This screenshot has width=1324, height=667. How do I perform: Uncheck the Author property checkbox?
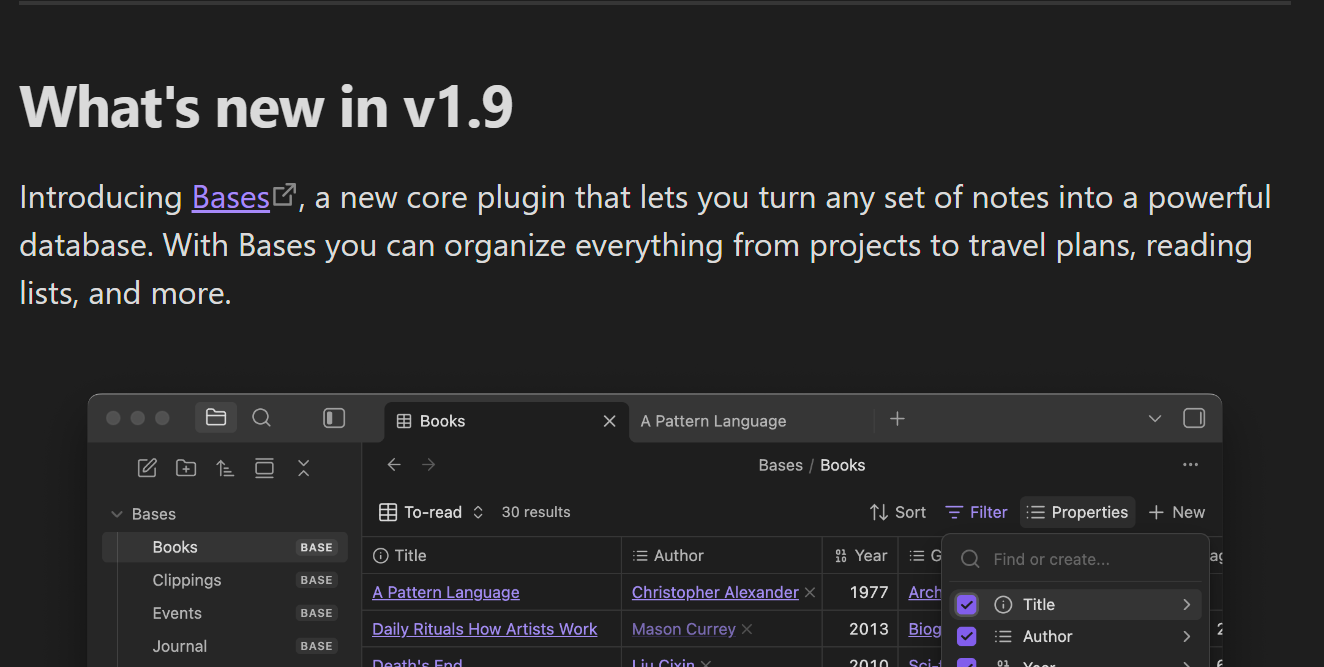(966, 637)
